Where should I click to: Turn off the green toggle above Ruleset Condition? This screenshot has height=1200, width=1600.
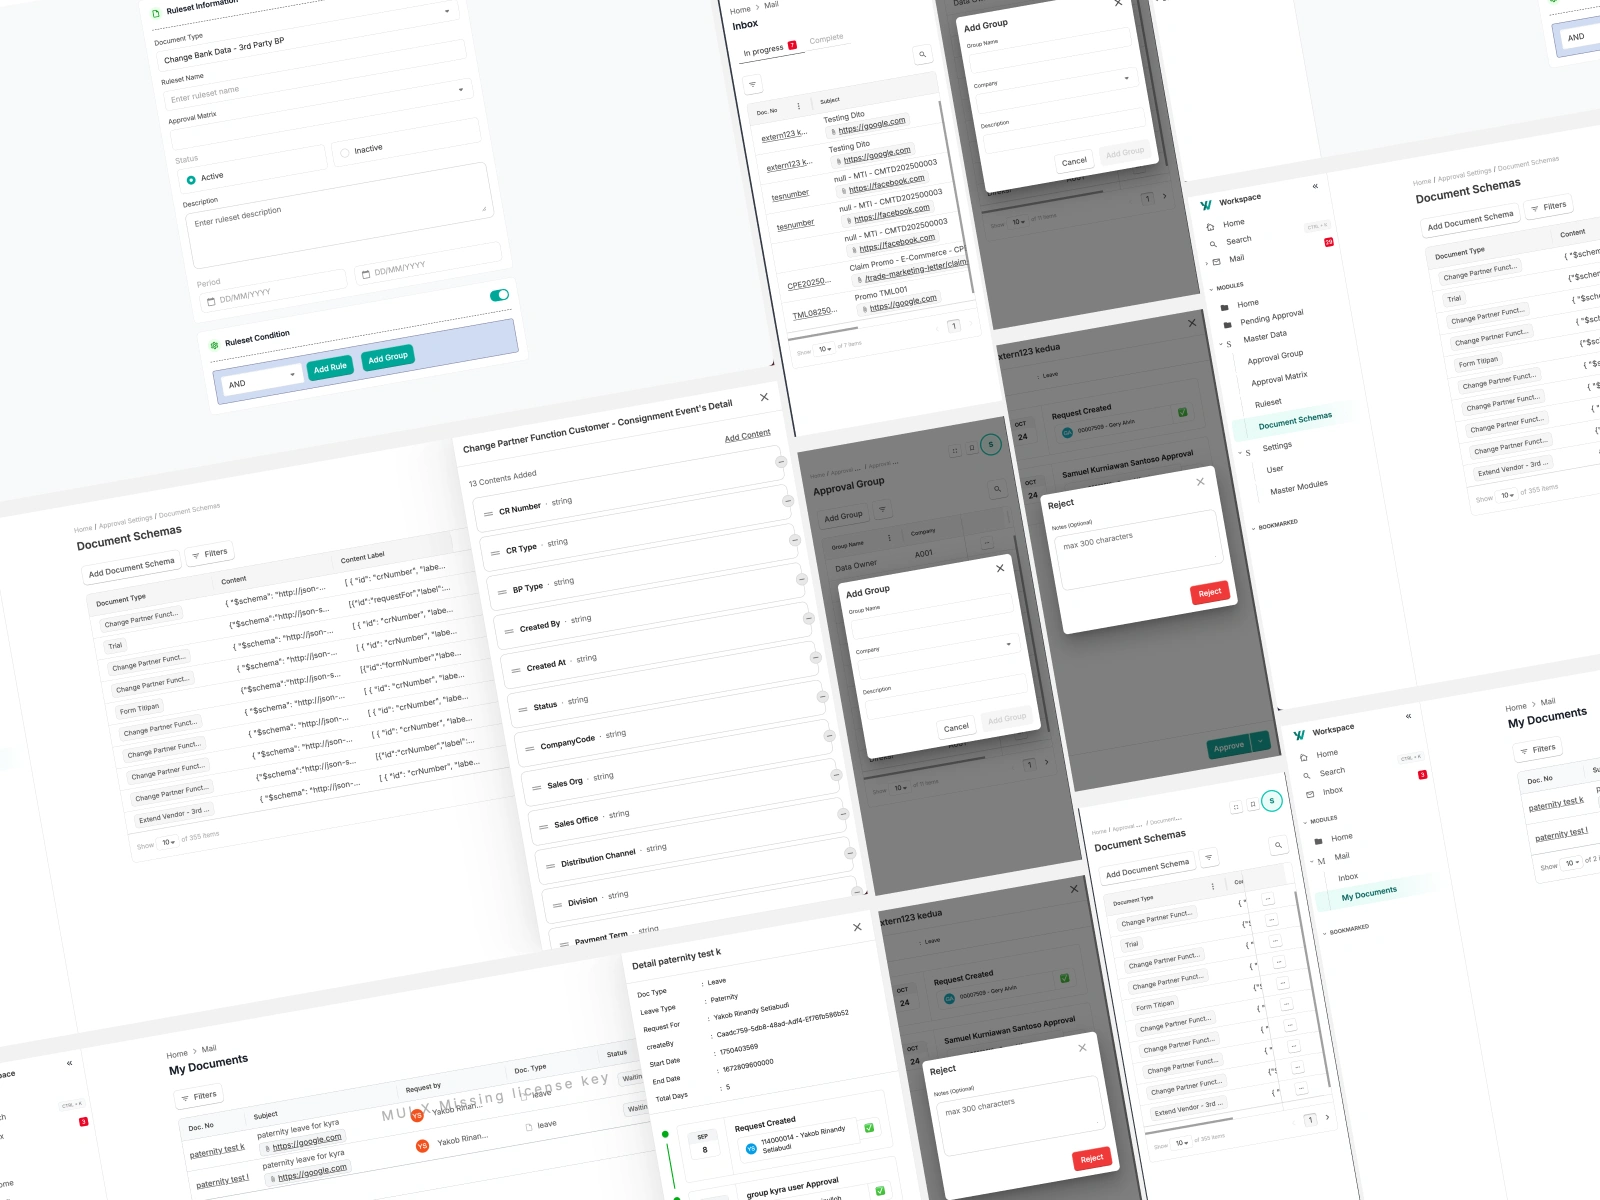click(499, 295)
